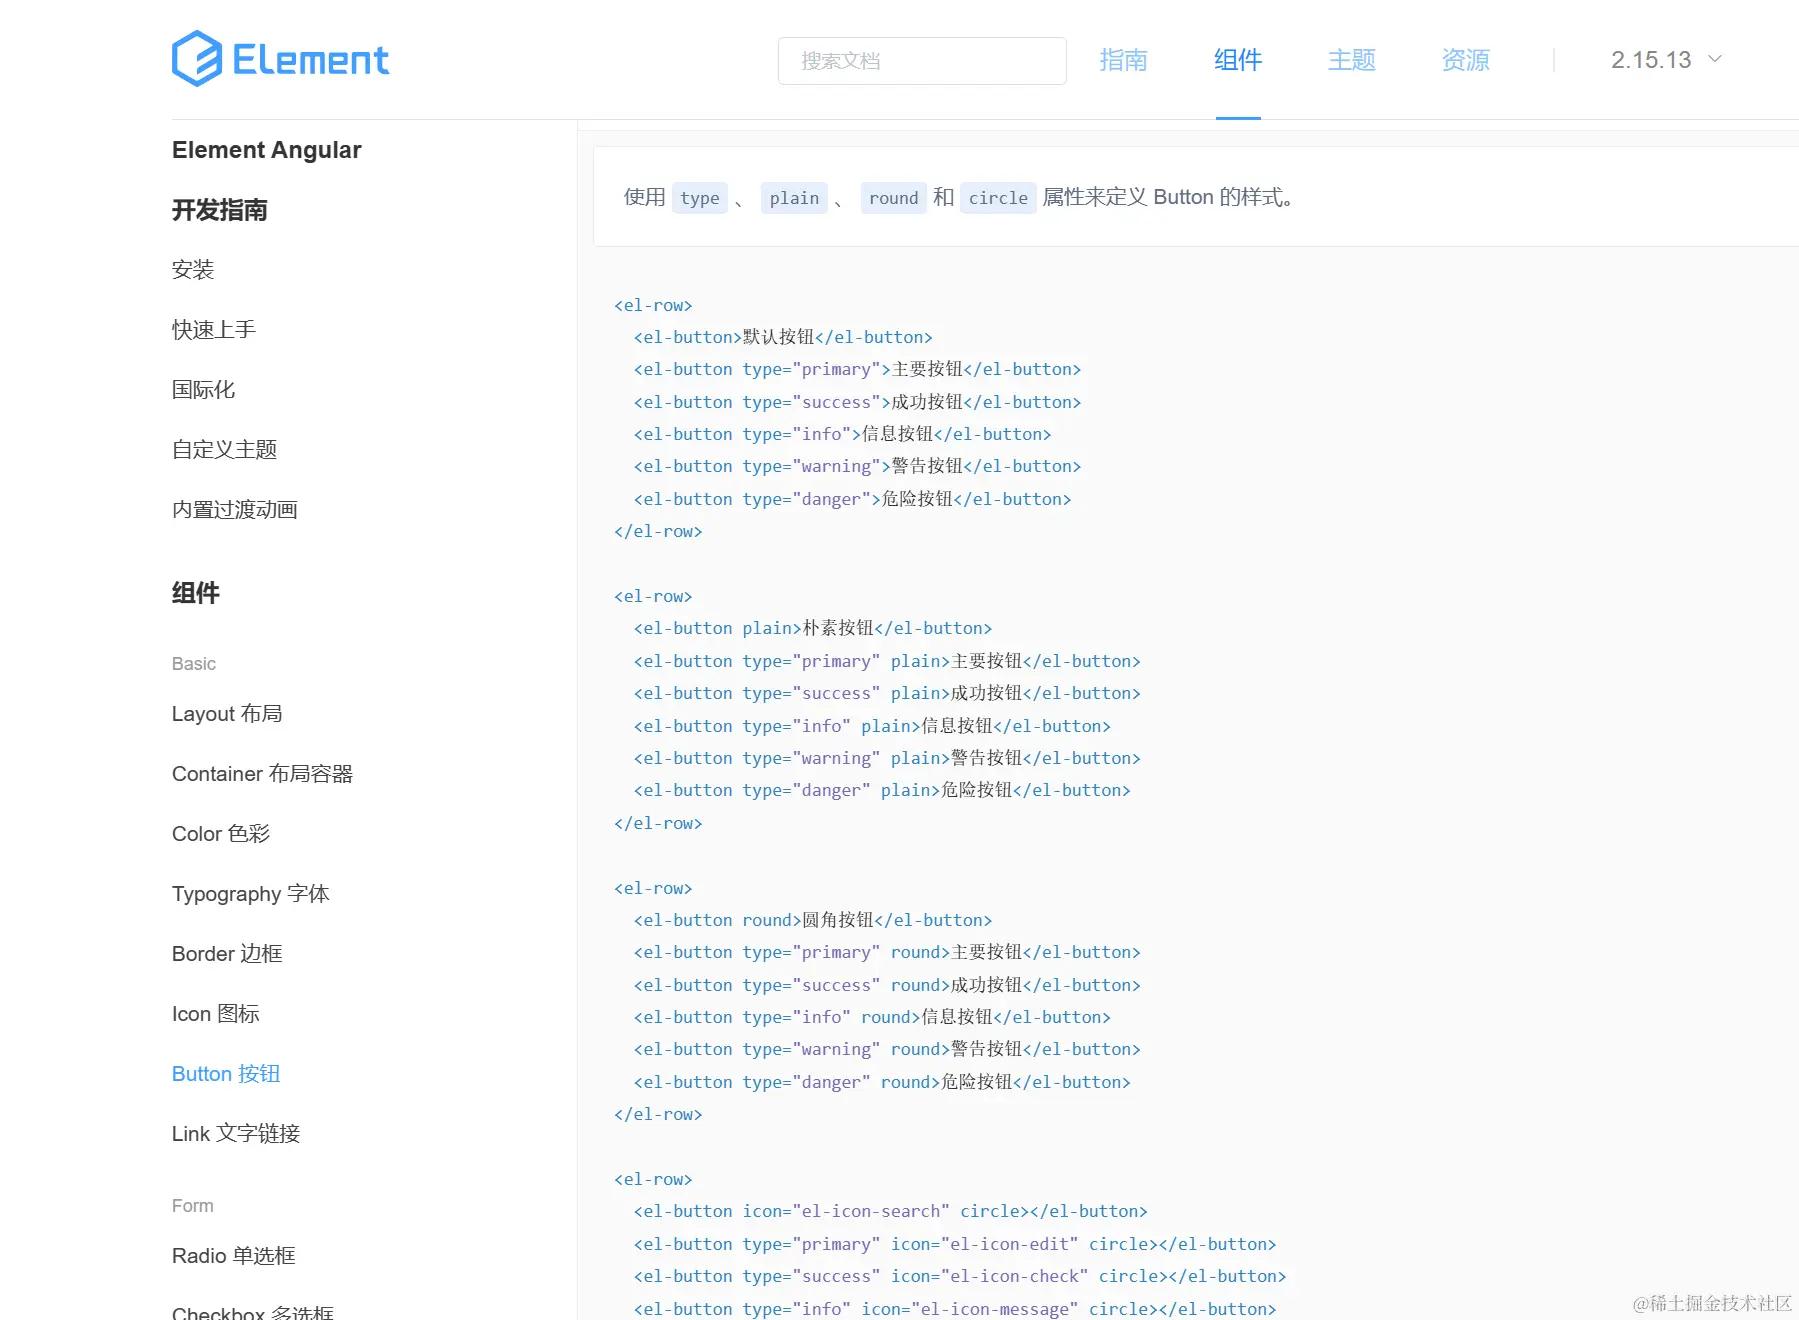Open the 安装 sidebar link

[x=193, y=270]
